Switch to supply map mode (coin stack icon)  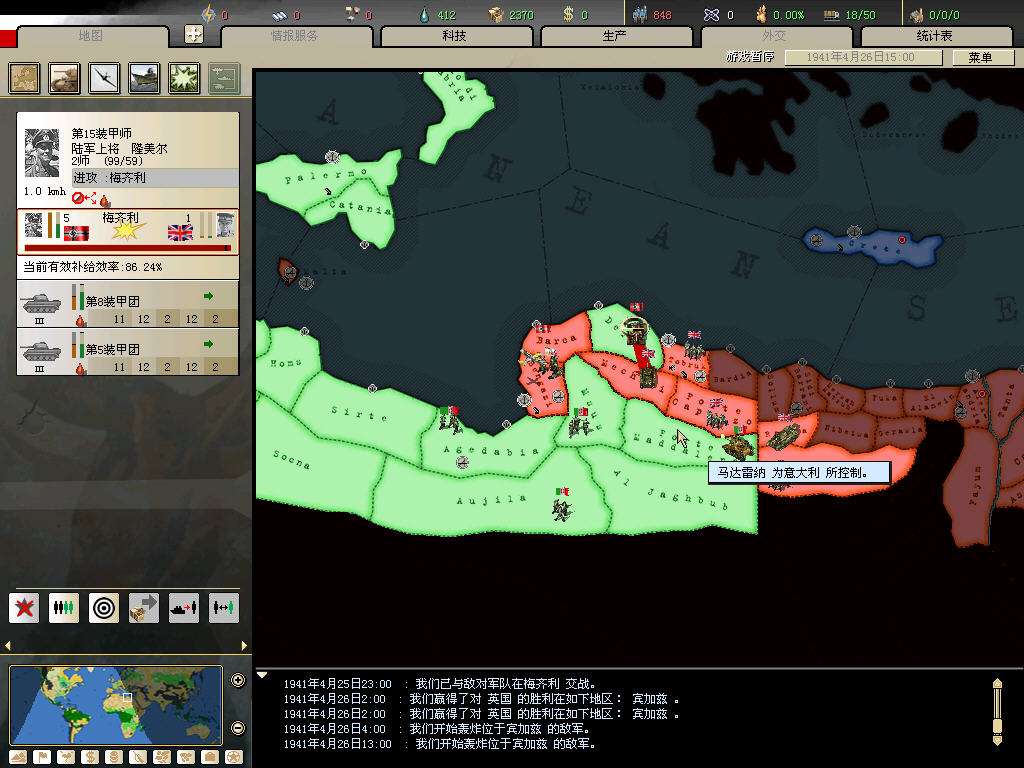click(x=114, y=757)
